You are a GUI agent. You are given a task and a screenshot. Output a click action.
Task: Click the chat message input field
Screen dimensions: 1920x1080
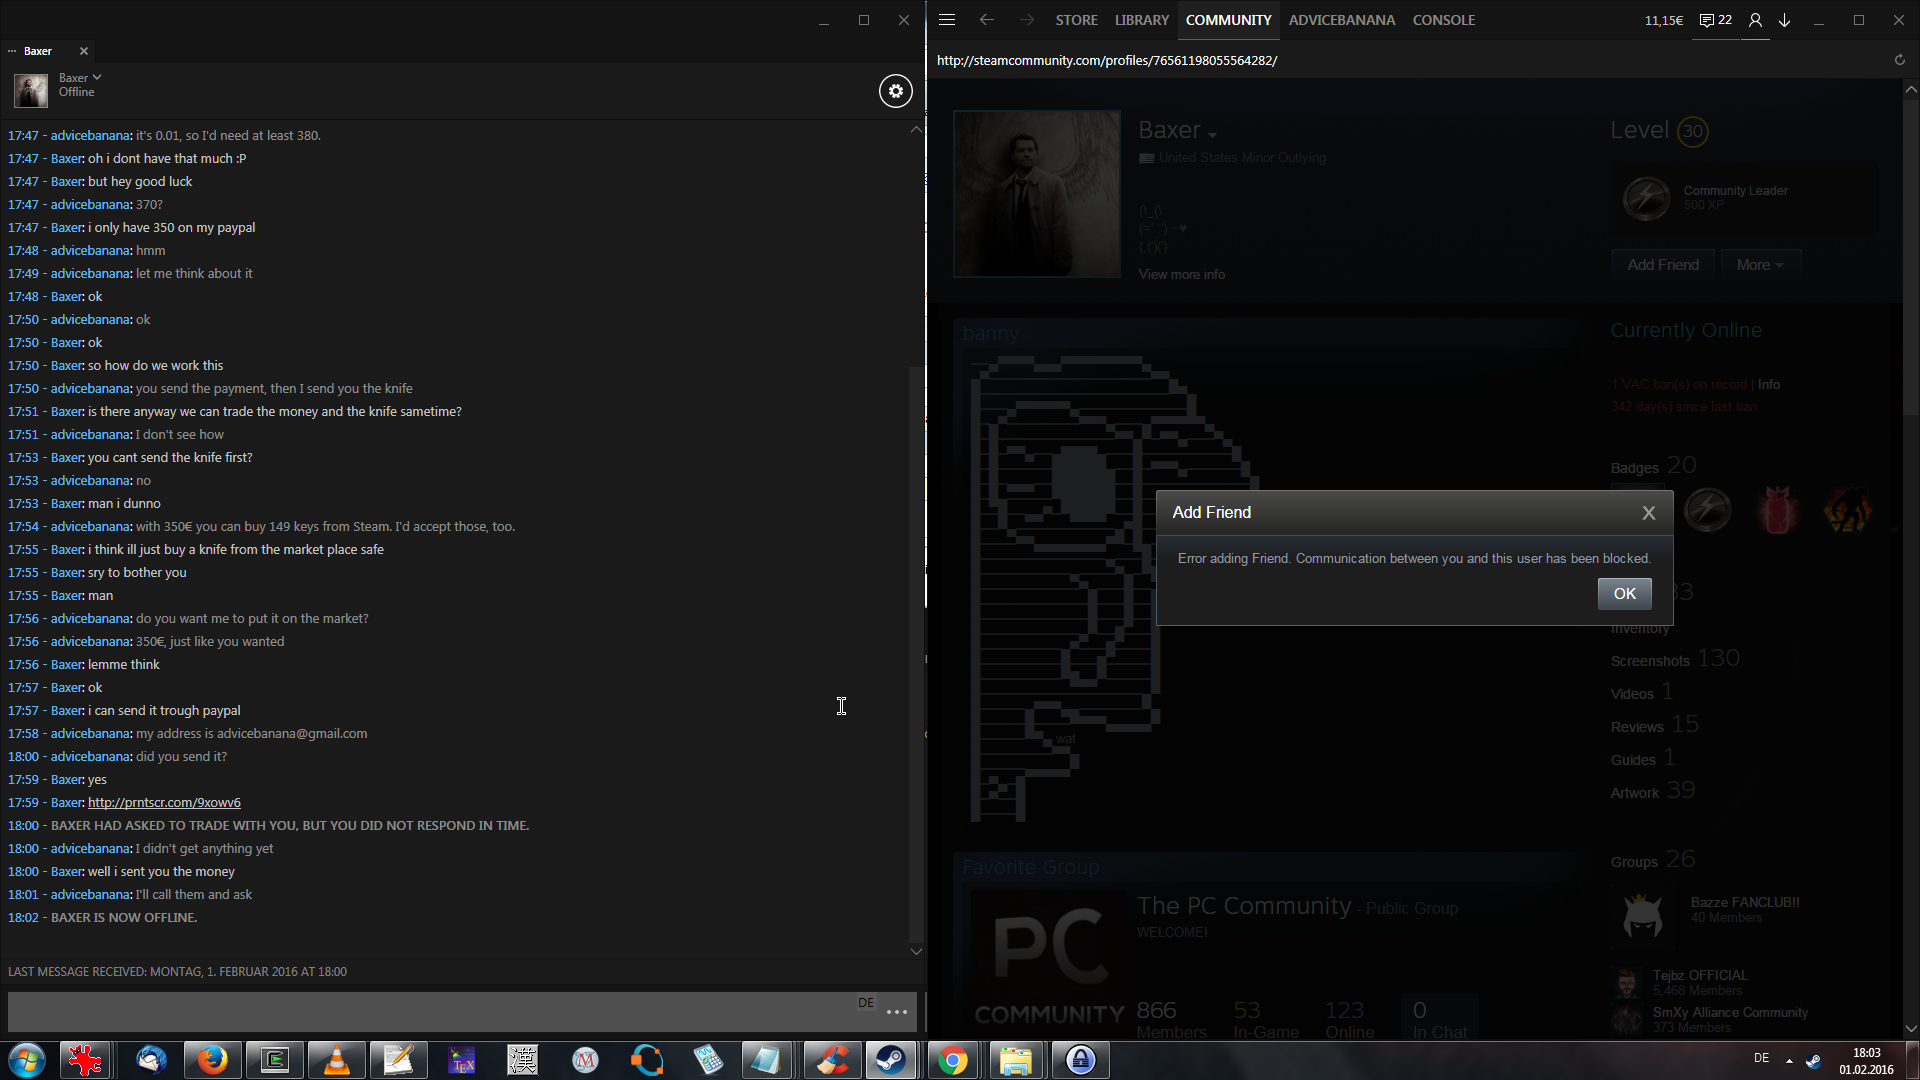[x=430, y=1012]
